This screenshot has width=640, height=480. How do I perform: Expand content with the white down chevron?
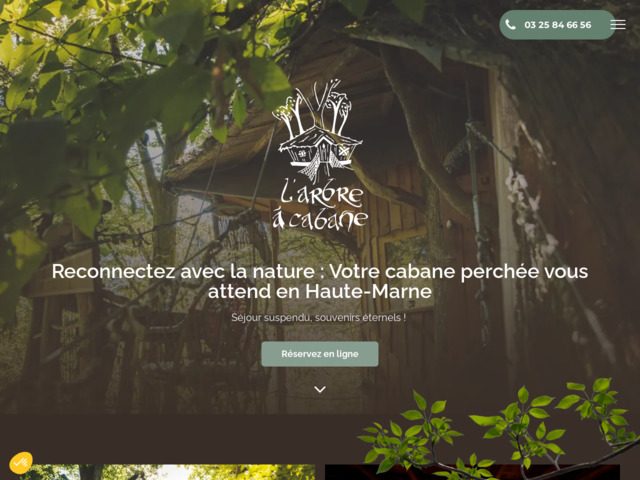pyautogui.click(x=320, y=389)
